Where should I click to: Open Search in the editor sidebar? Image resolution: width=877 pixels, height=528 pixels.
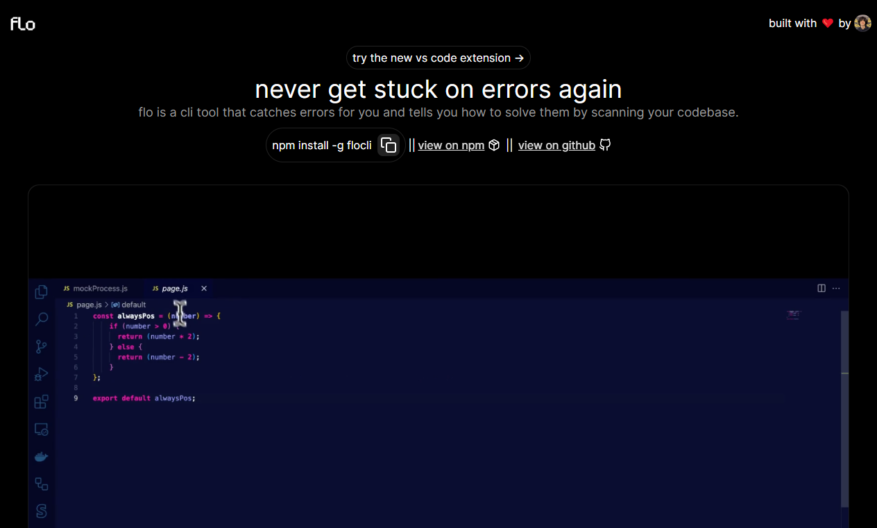coord(41,319)
